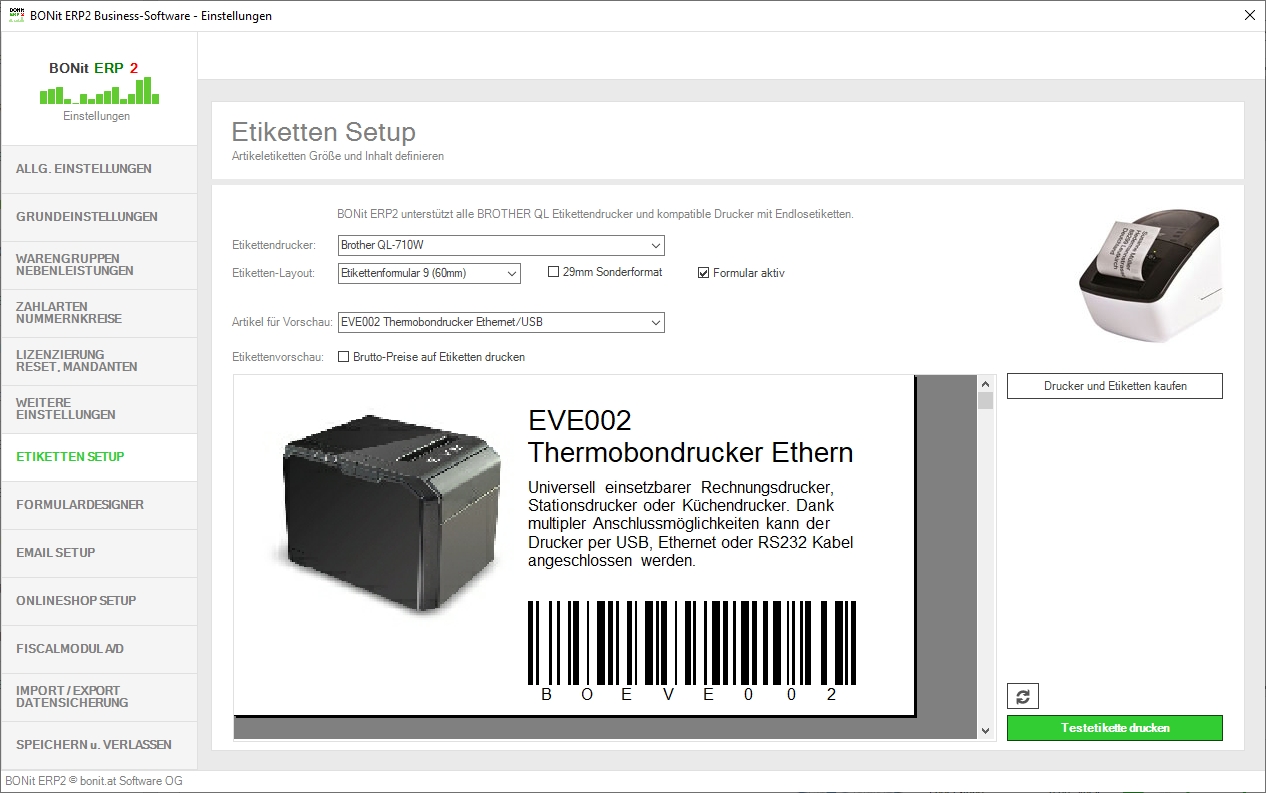The width and height of the screenshot is (1266, 793).
Task: Click the 'Etikettendrucker:' field label
Action: 274,245
